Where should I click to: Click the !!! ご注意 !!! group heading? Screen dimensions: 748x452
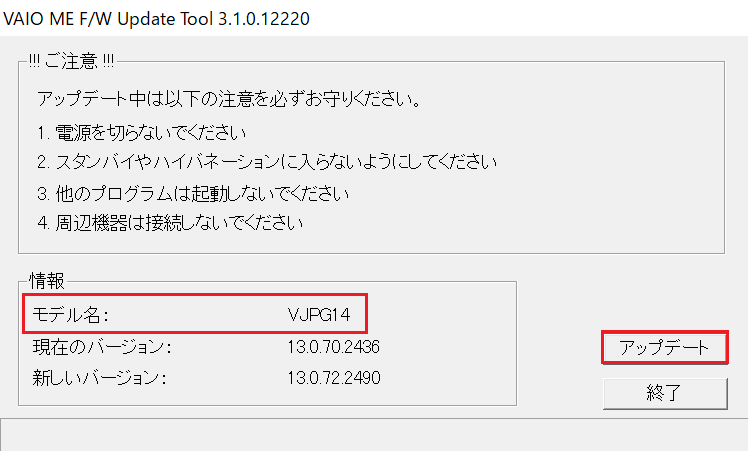pyautogui.click(x=71, y=62)
